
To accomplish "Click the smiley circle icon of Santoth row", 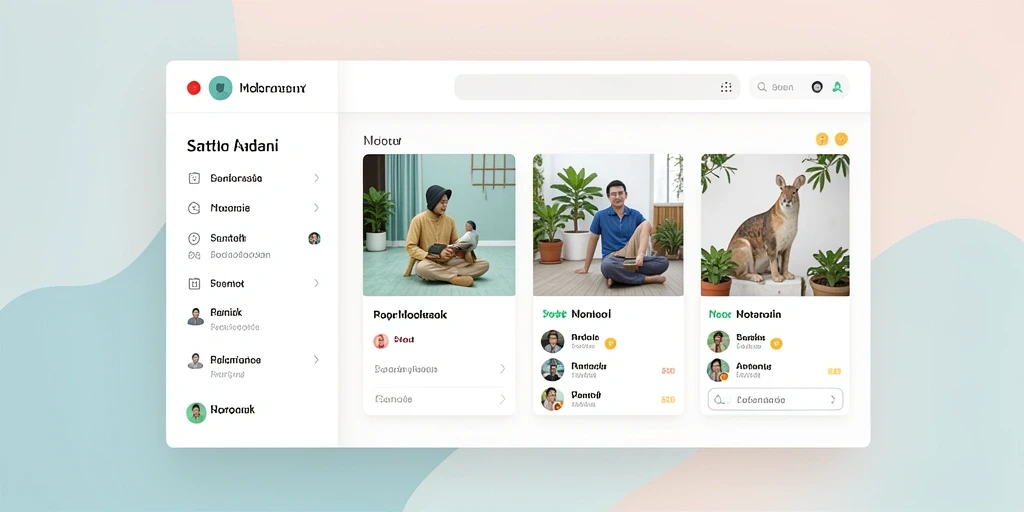I will (194, 238).
